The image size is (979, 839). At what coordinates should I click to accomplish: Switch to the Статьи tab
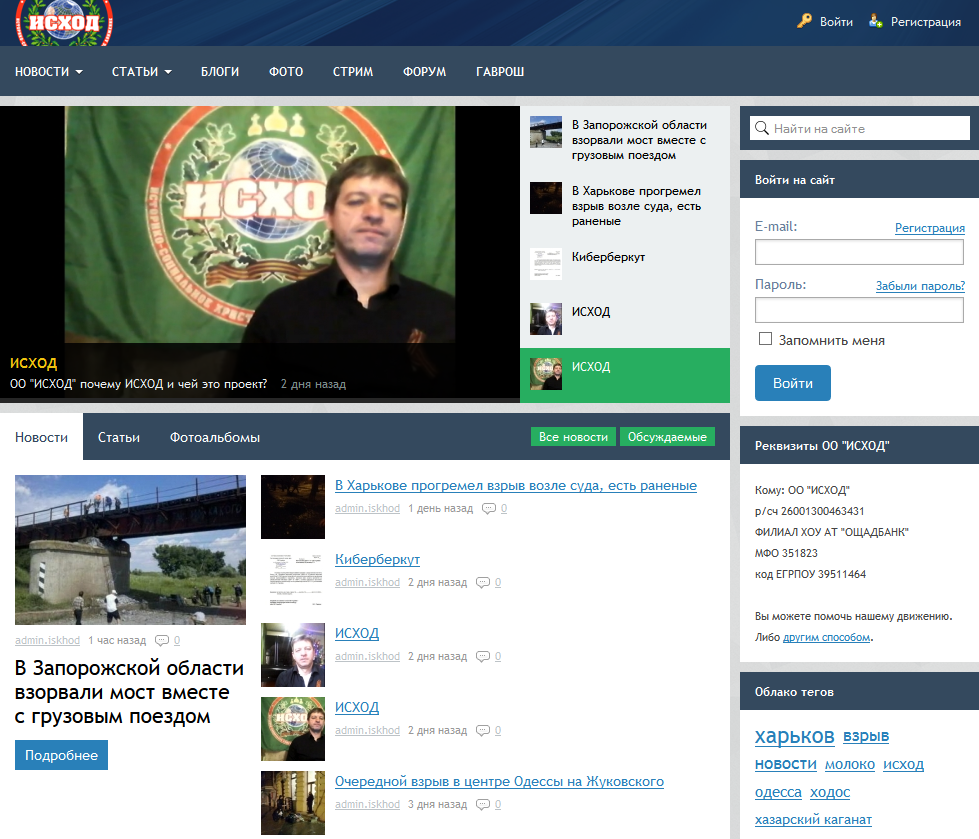coord(118,437)
